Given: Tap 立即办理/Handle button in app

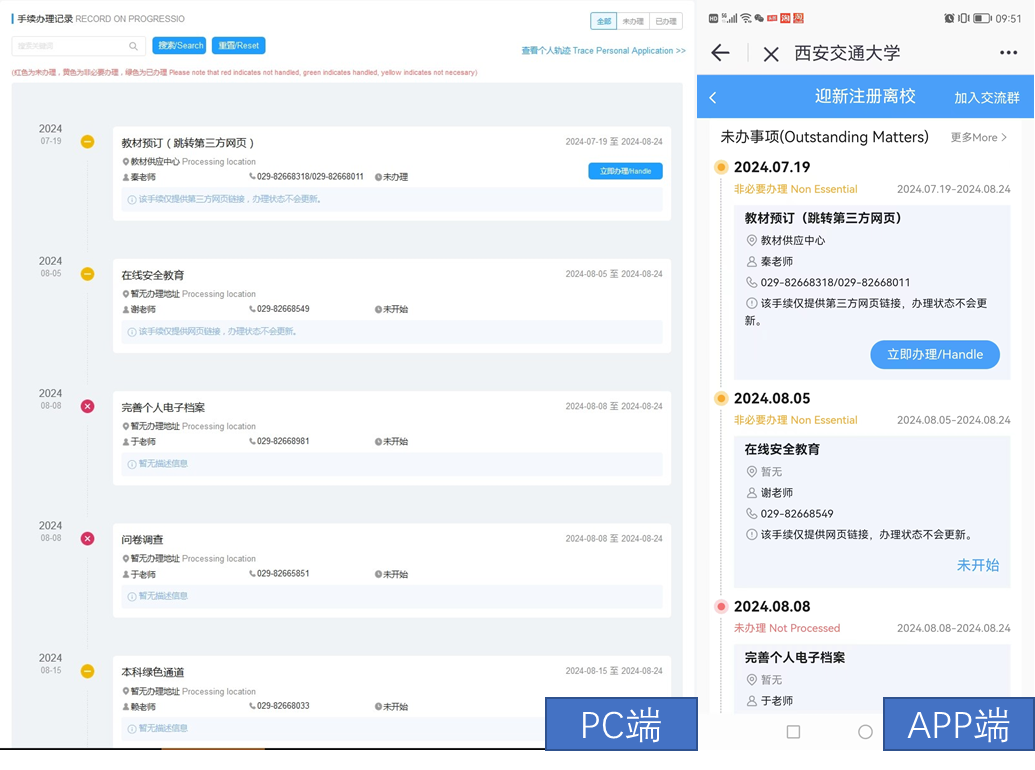Looking at the screenshot, I should (935, 354).
